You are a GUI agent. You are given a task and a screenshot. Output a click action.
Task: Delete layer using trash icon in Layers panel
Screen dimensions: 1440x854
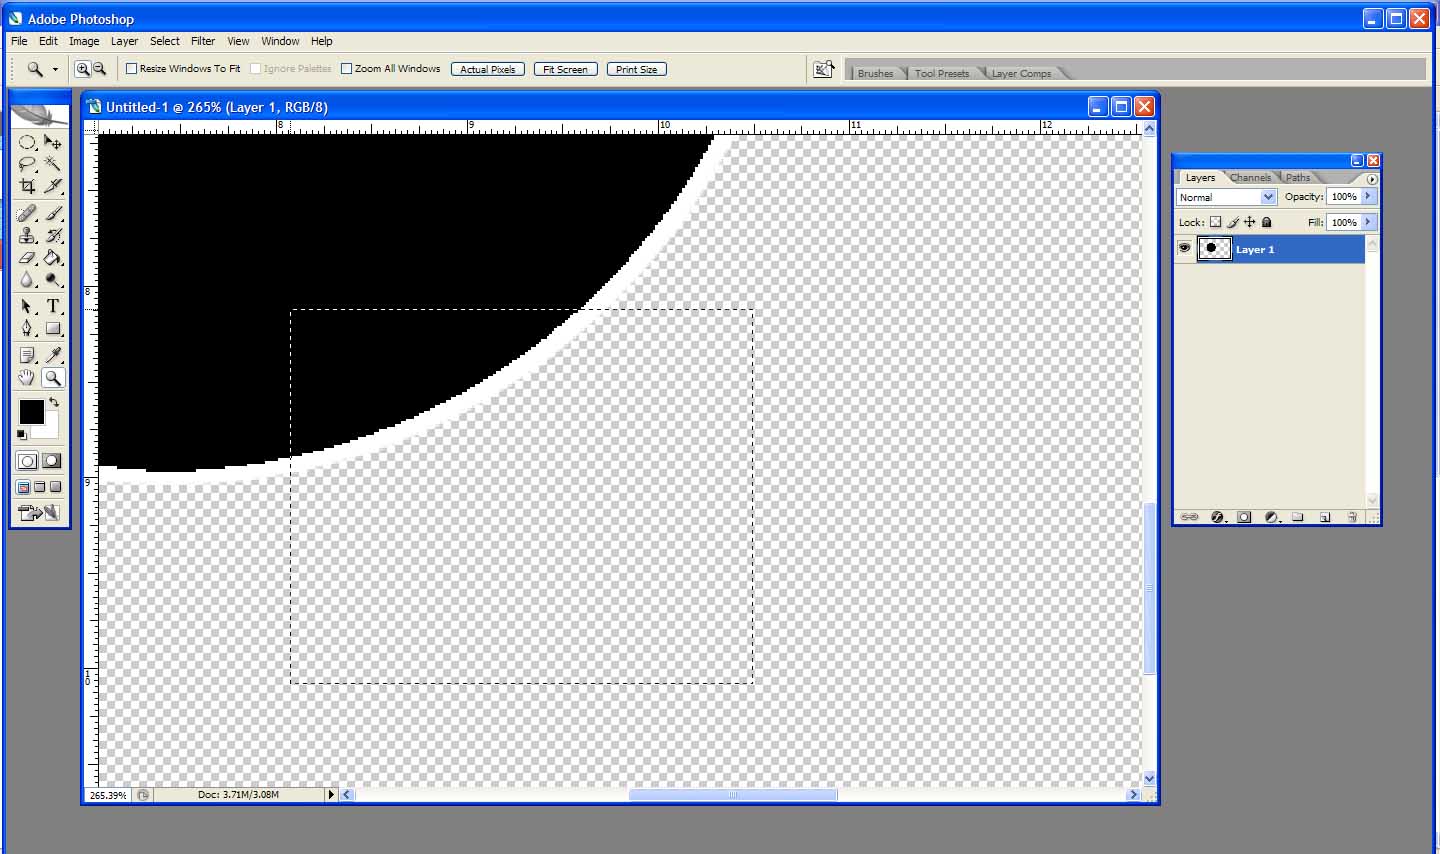(1352, 517)
